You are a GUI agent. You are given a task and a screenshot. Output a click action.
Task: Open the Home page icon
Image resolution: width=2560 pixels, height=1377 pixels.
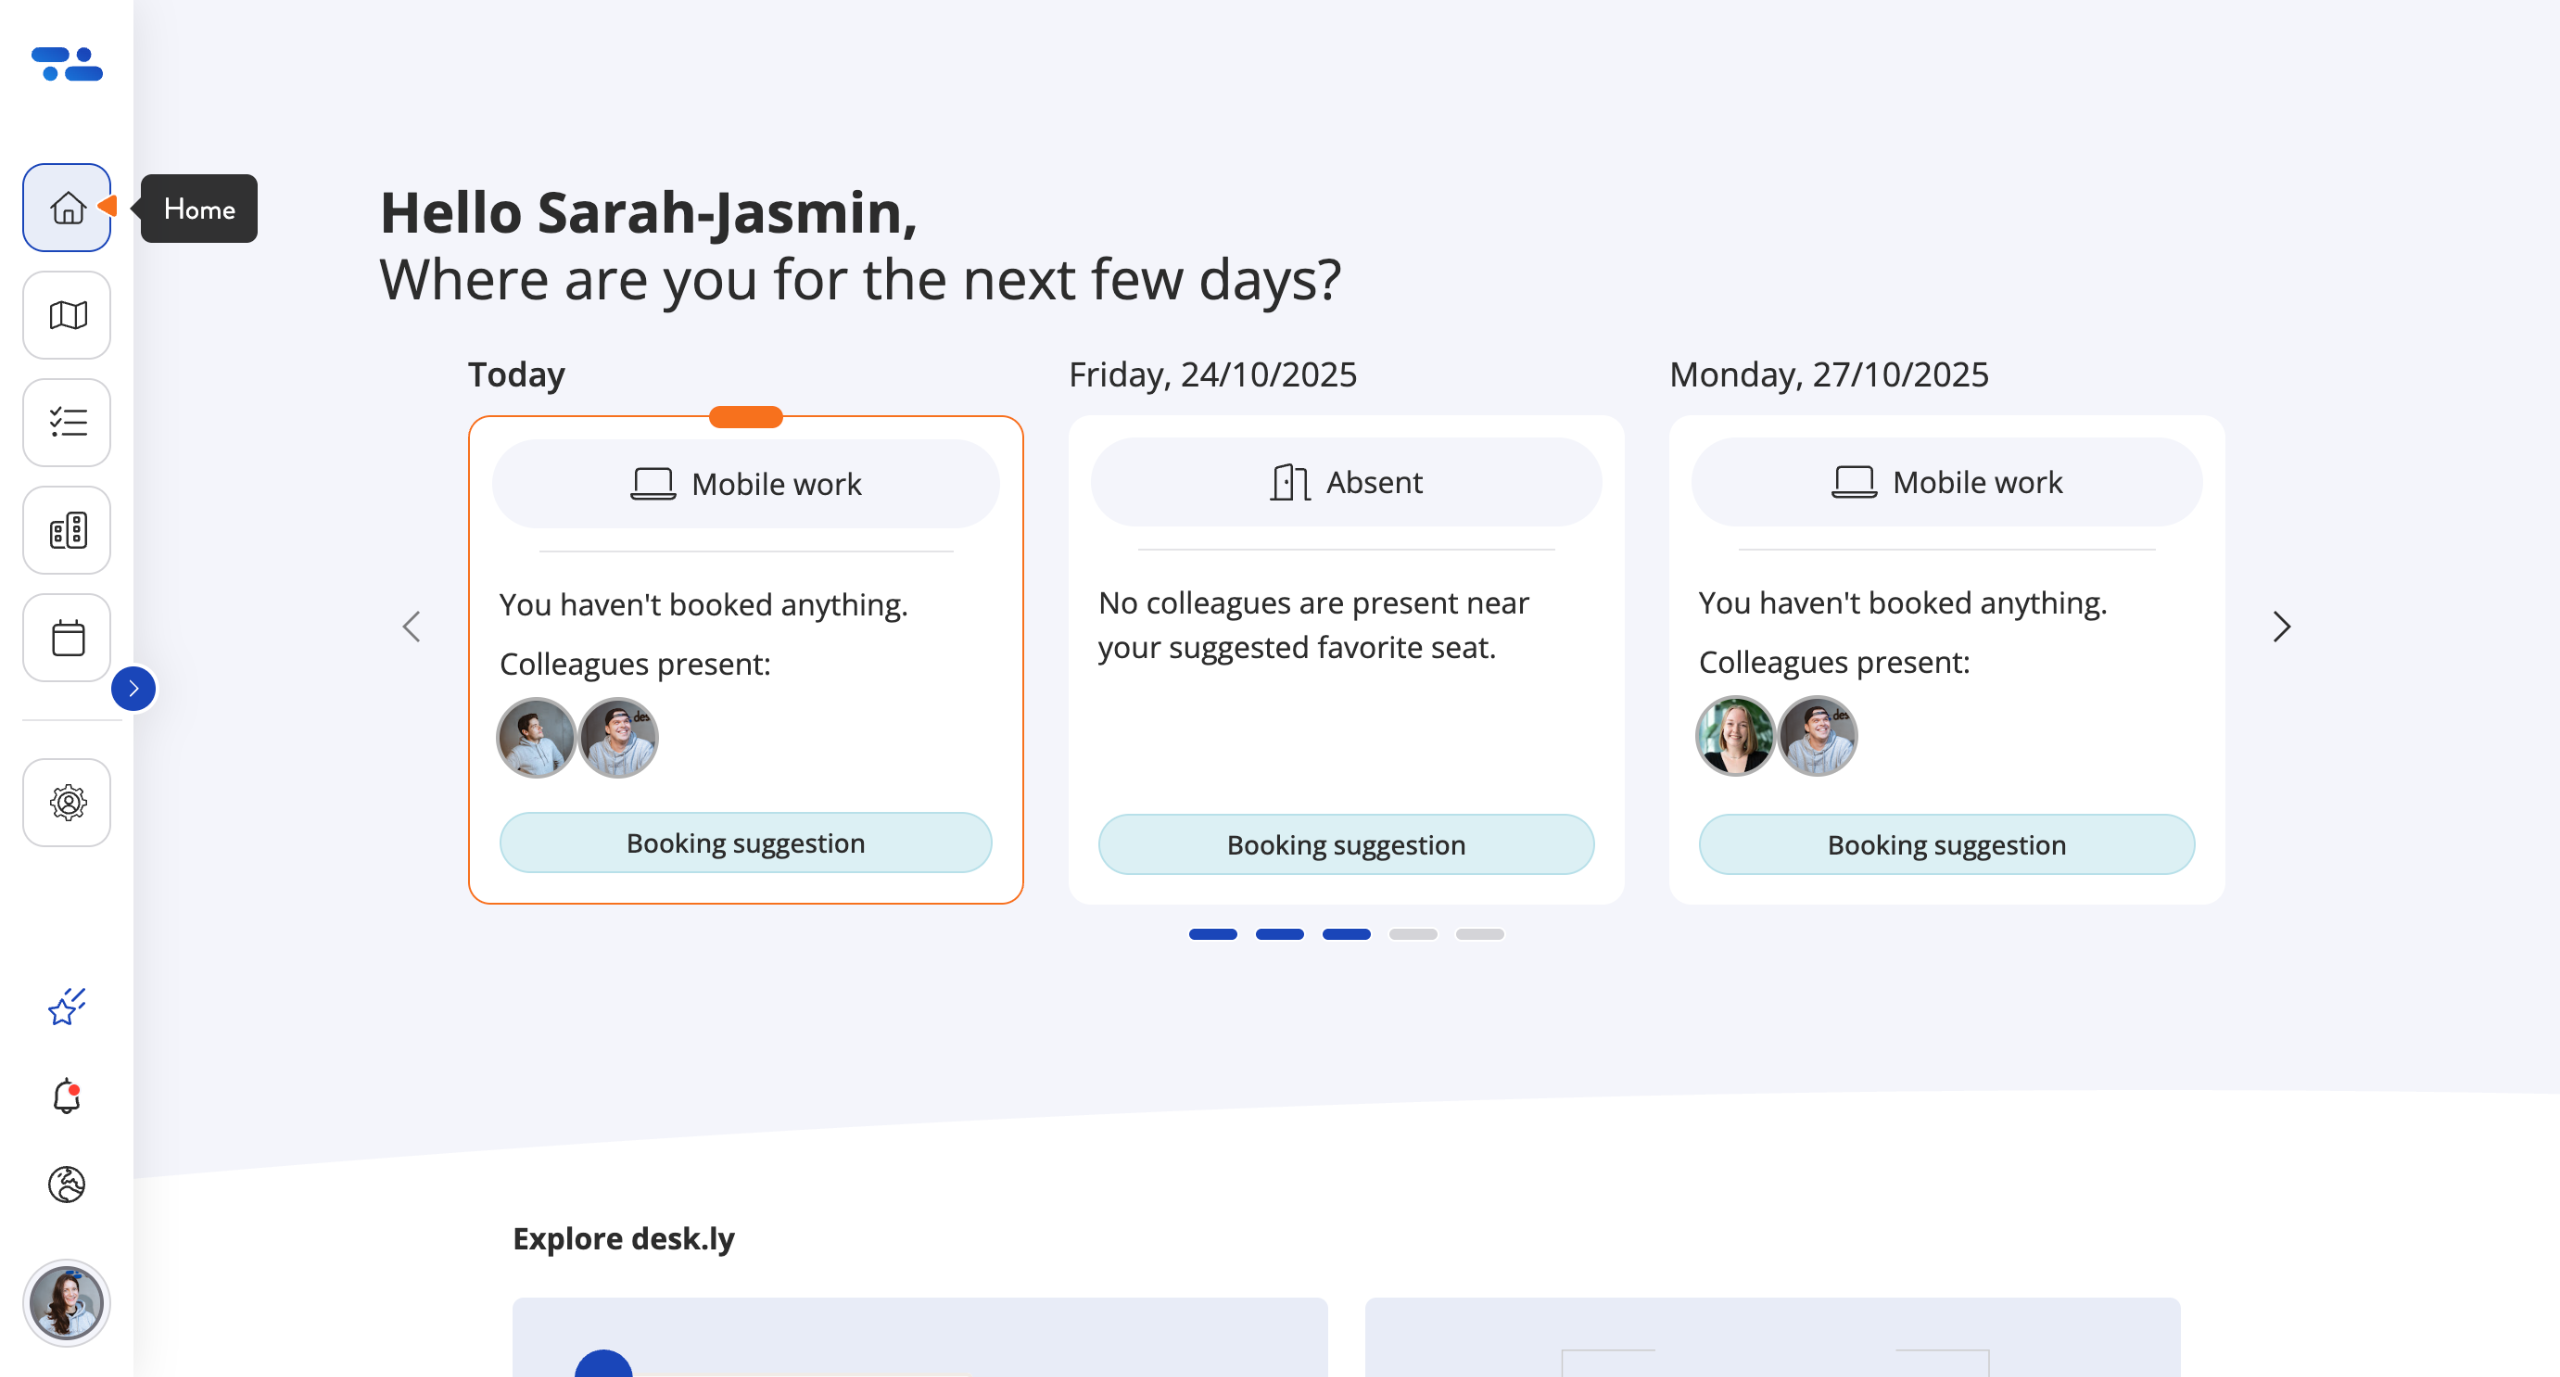click(67, 208)
